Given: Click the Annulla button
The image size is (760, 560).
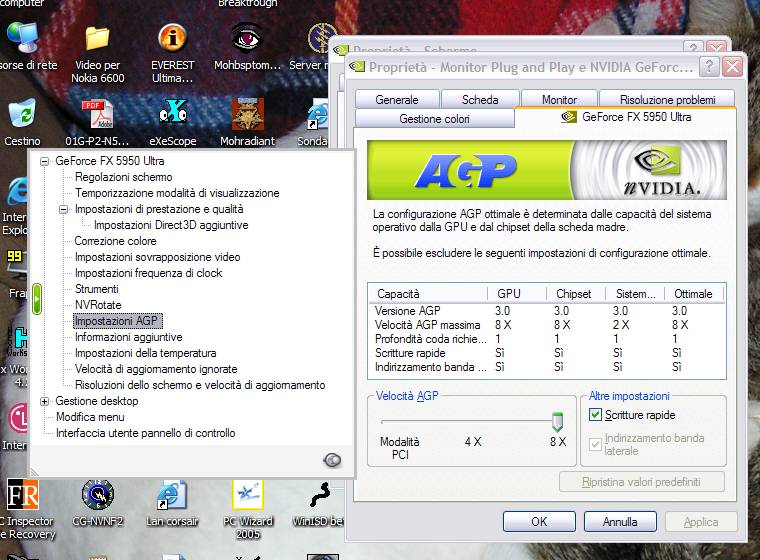Looking at the screenshot, I should click(x=620, y=522).
